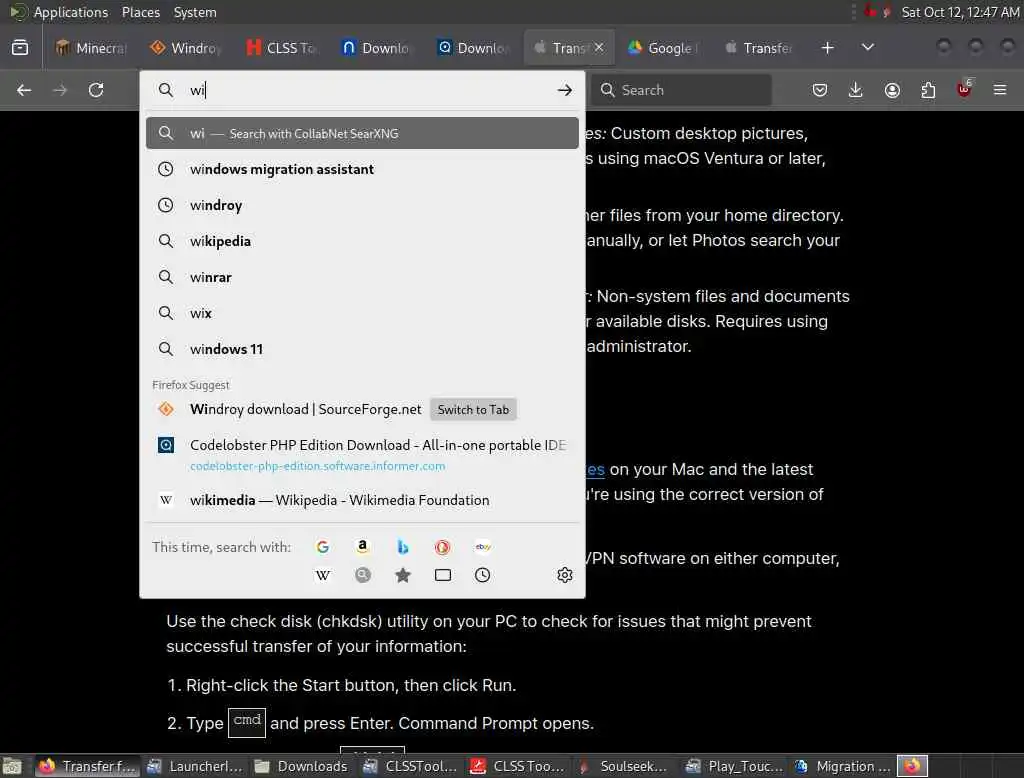This screenshot has width=1024, height=778.
Task: Open the Places menu
Action: (140, 12)
